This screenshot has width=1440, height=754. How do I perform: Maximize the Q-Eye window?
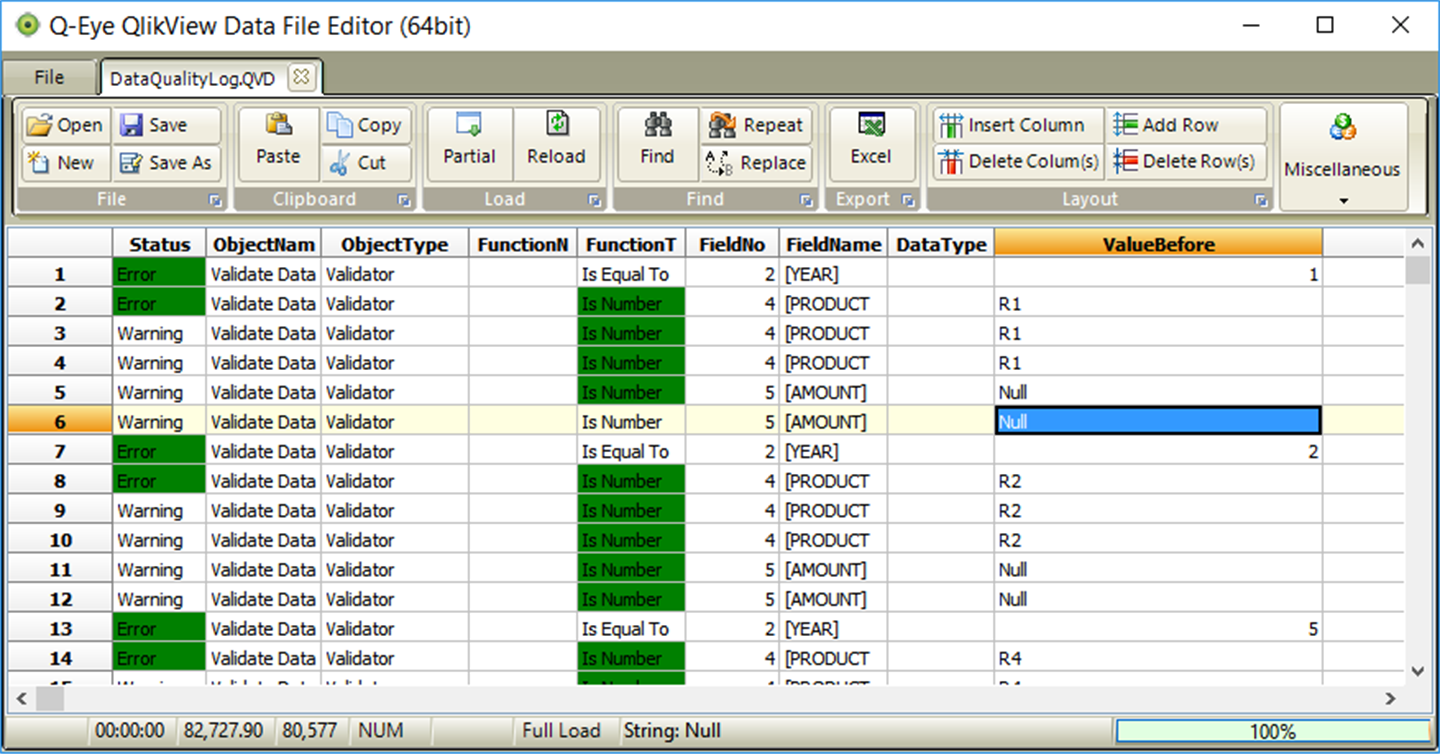point(1325,25)
